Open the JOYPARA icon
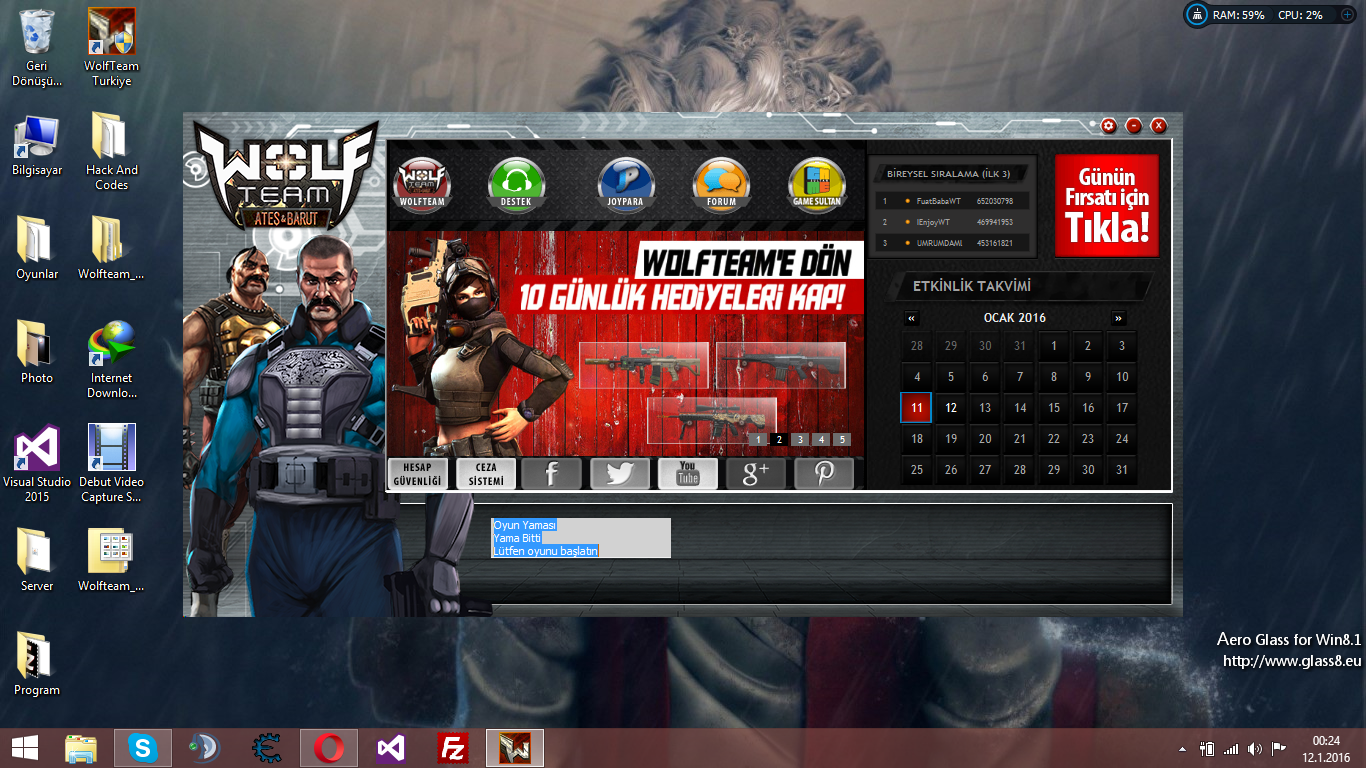 click(x=626, y=183)
